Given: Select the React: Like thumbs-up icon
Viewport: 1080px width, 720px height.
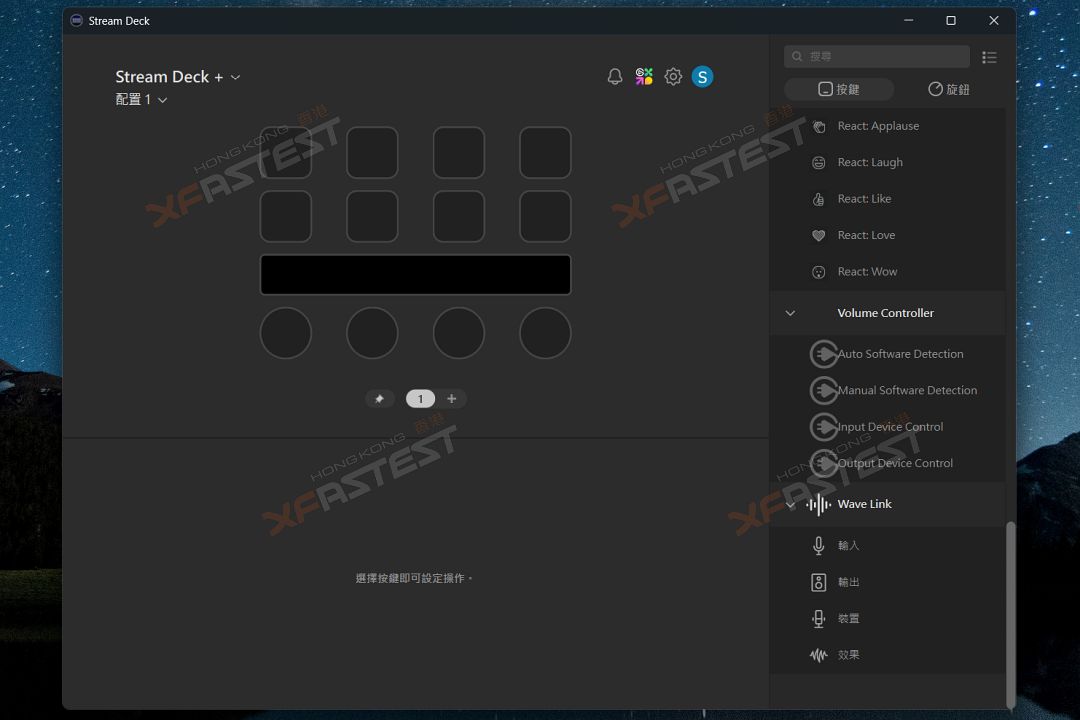Looking at the screenshot, I should (x=818, y=199).
